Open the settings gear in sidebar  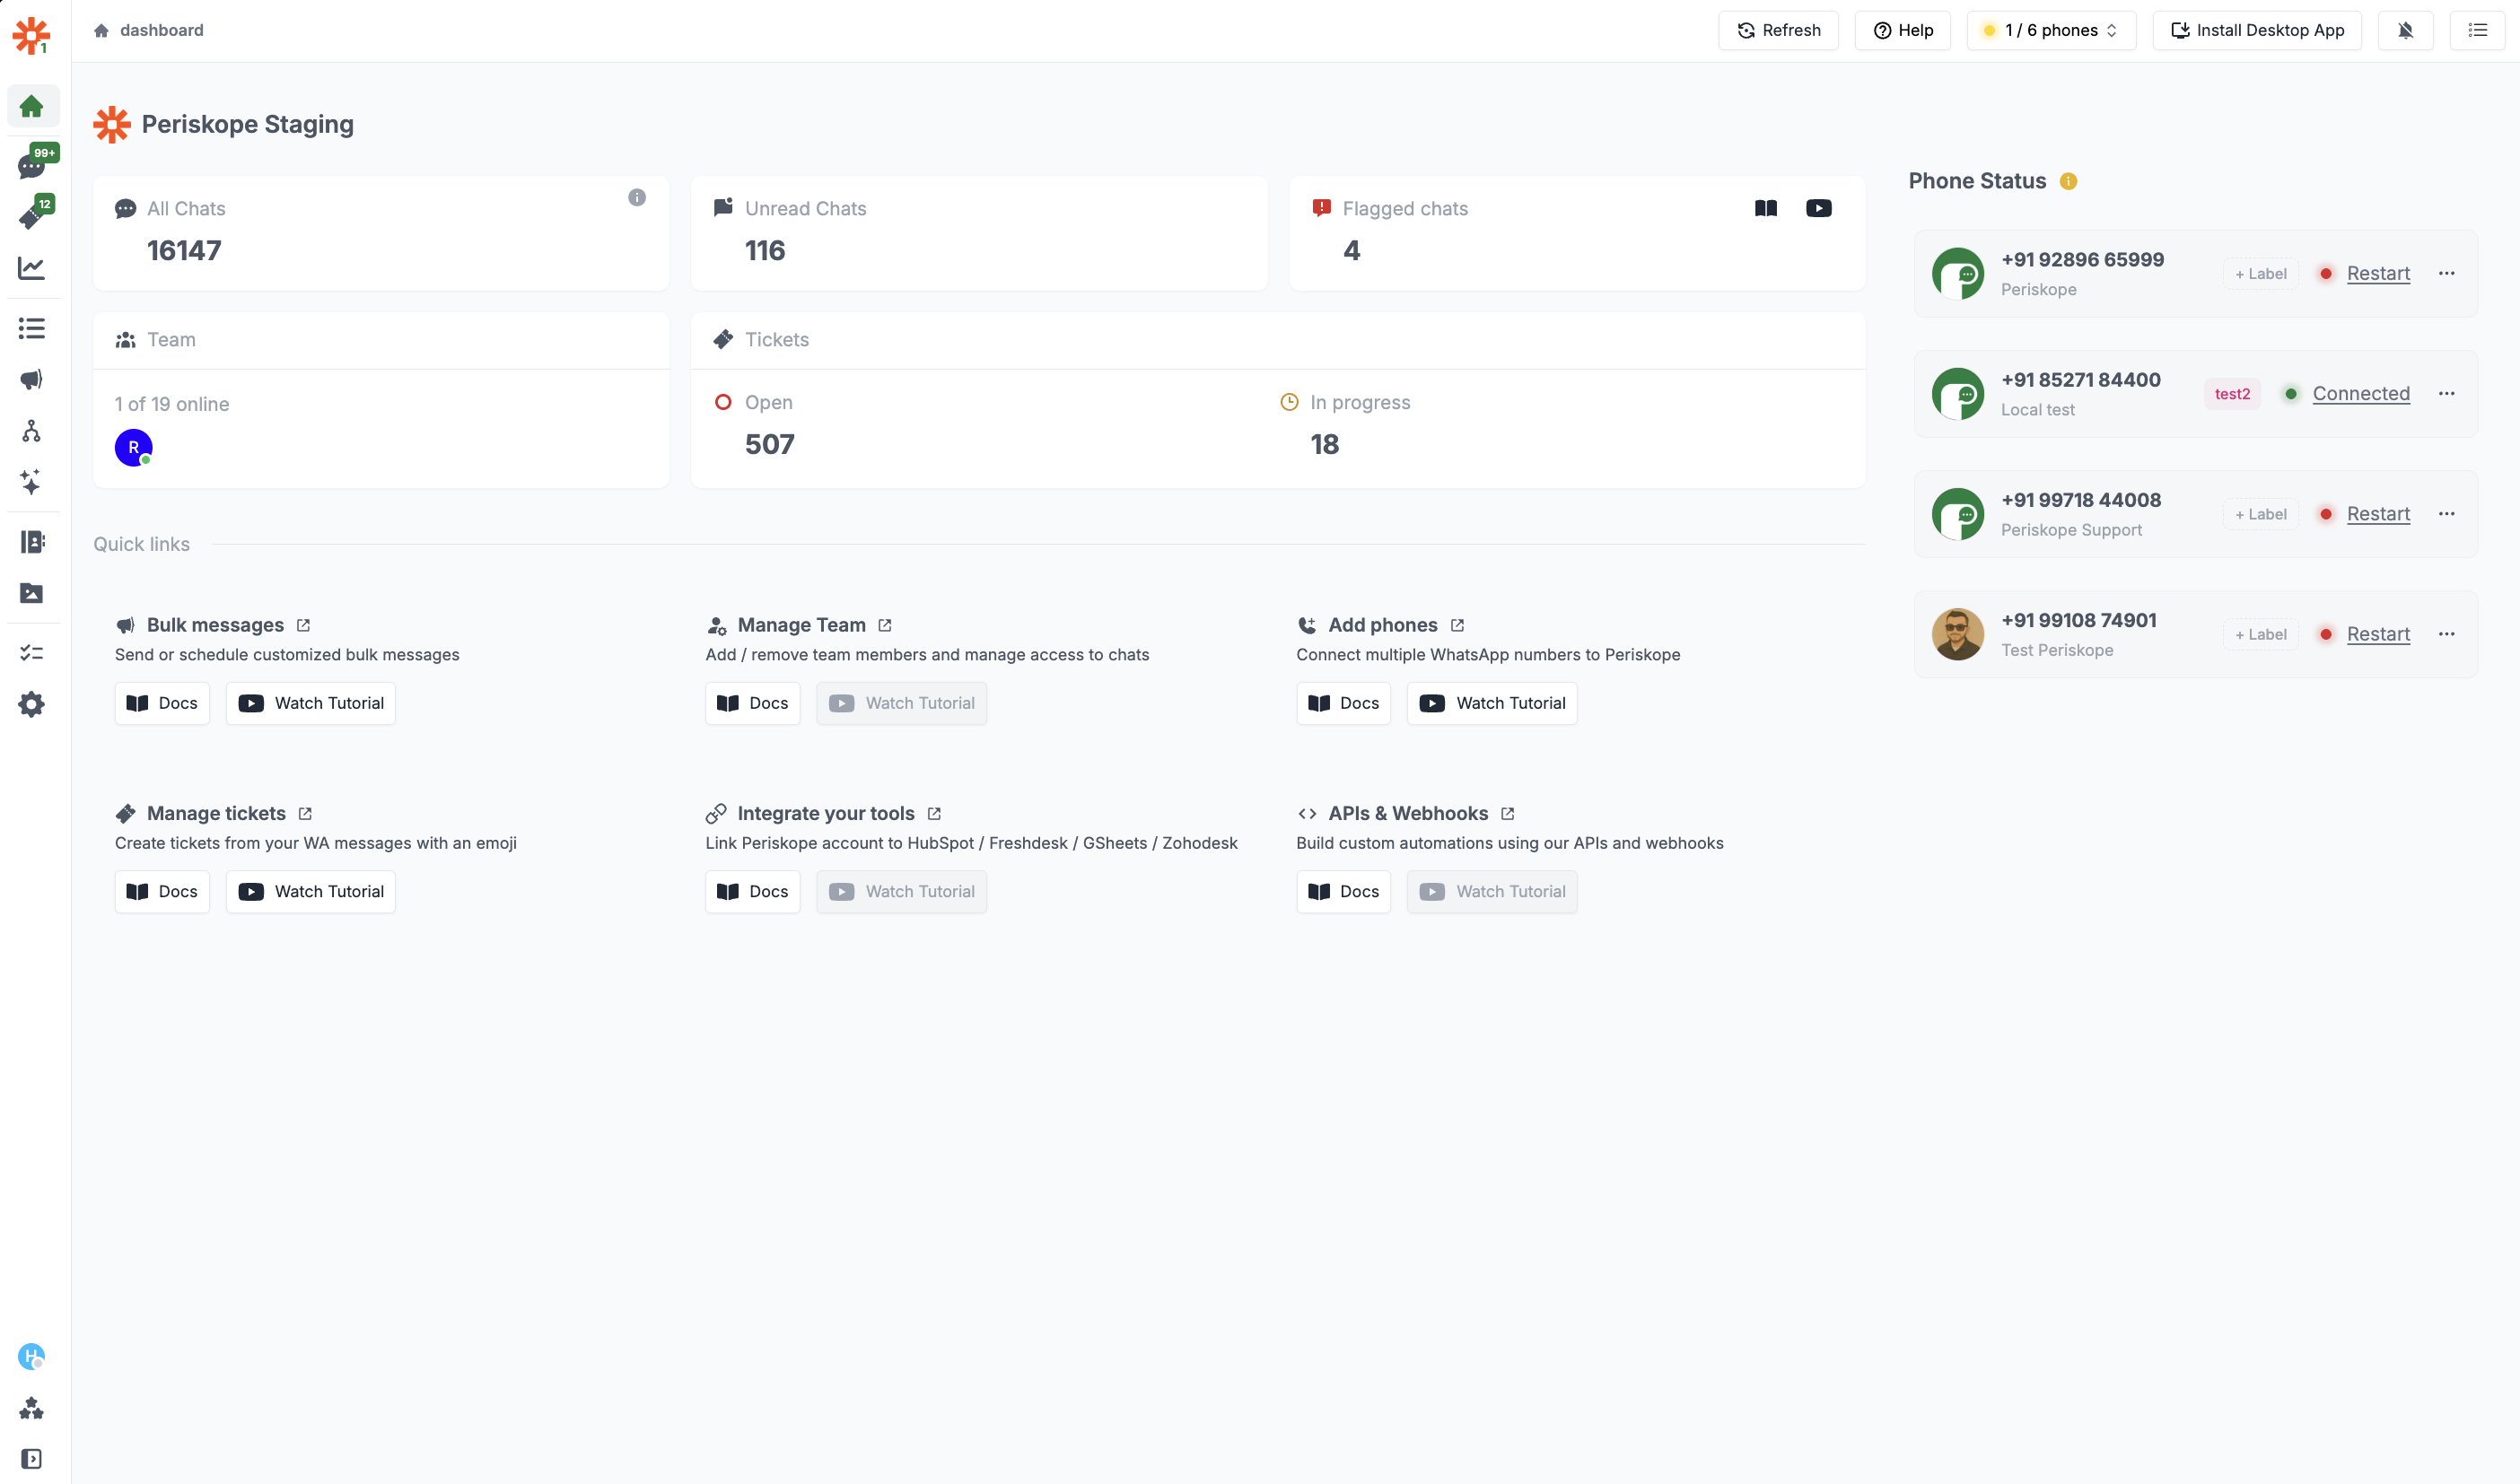point(31,705)
